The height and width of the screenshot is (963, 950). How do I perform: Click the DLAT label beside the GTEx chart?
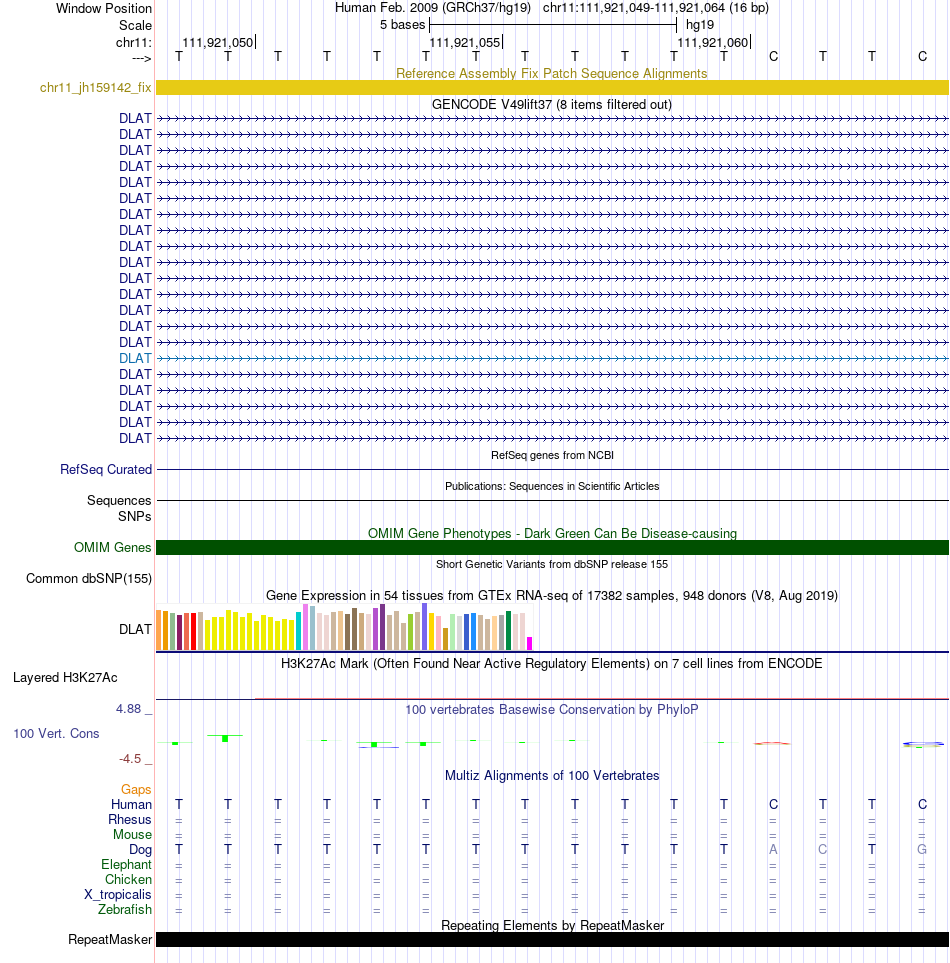pyautogui.click(x=135, y=630)
